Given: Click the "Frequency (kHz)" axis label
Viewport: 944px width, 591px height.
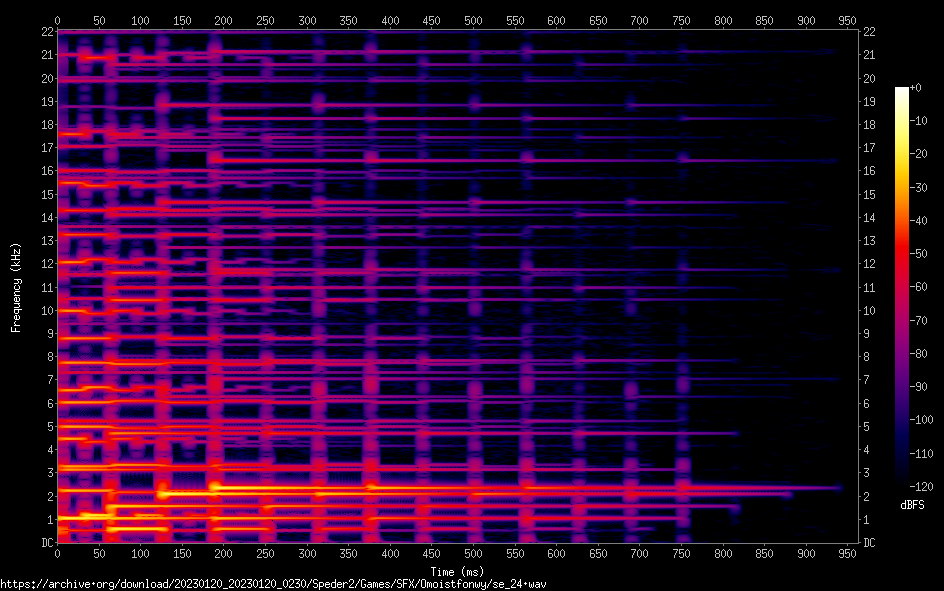Looking at the screenshot, I should (16, 287).
